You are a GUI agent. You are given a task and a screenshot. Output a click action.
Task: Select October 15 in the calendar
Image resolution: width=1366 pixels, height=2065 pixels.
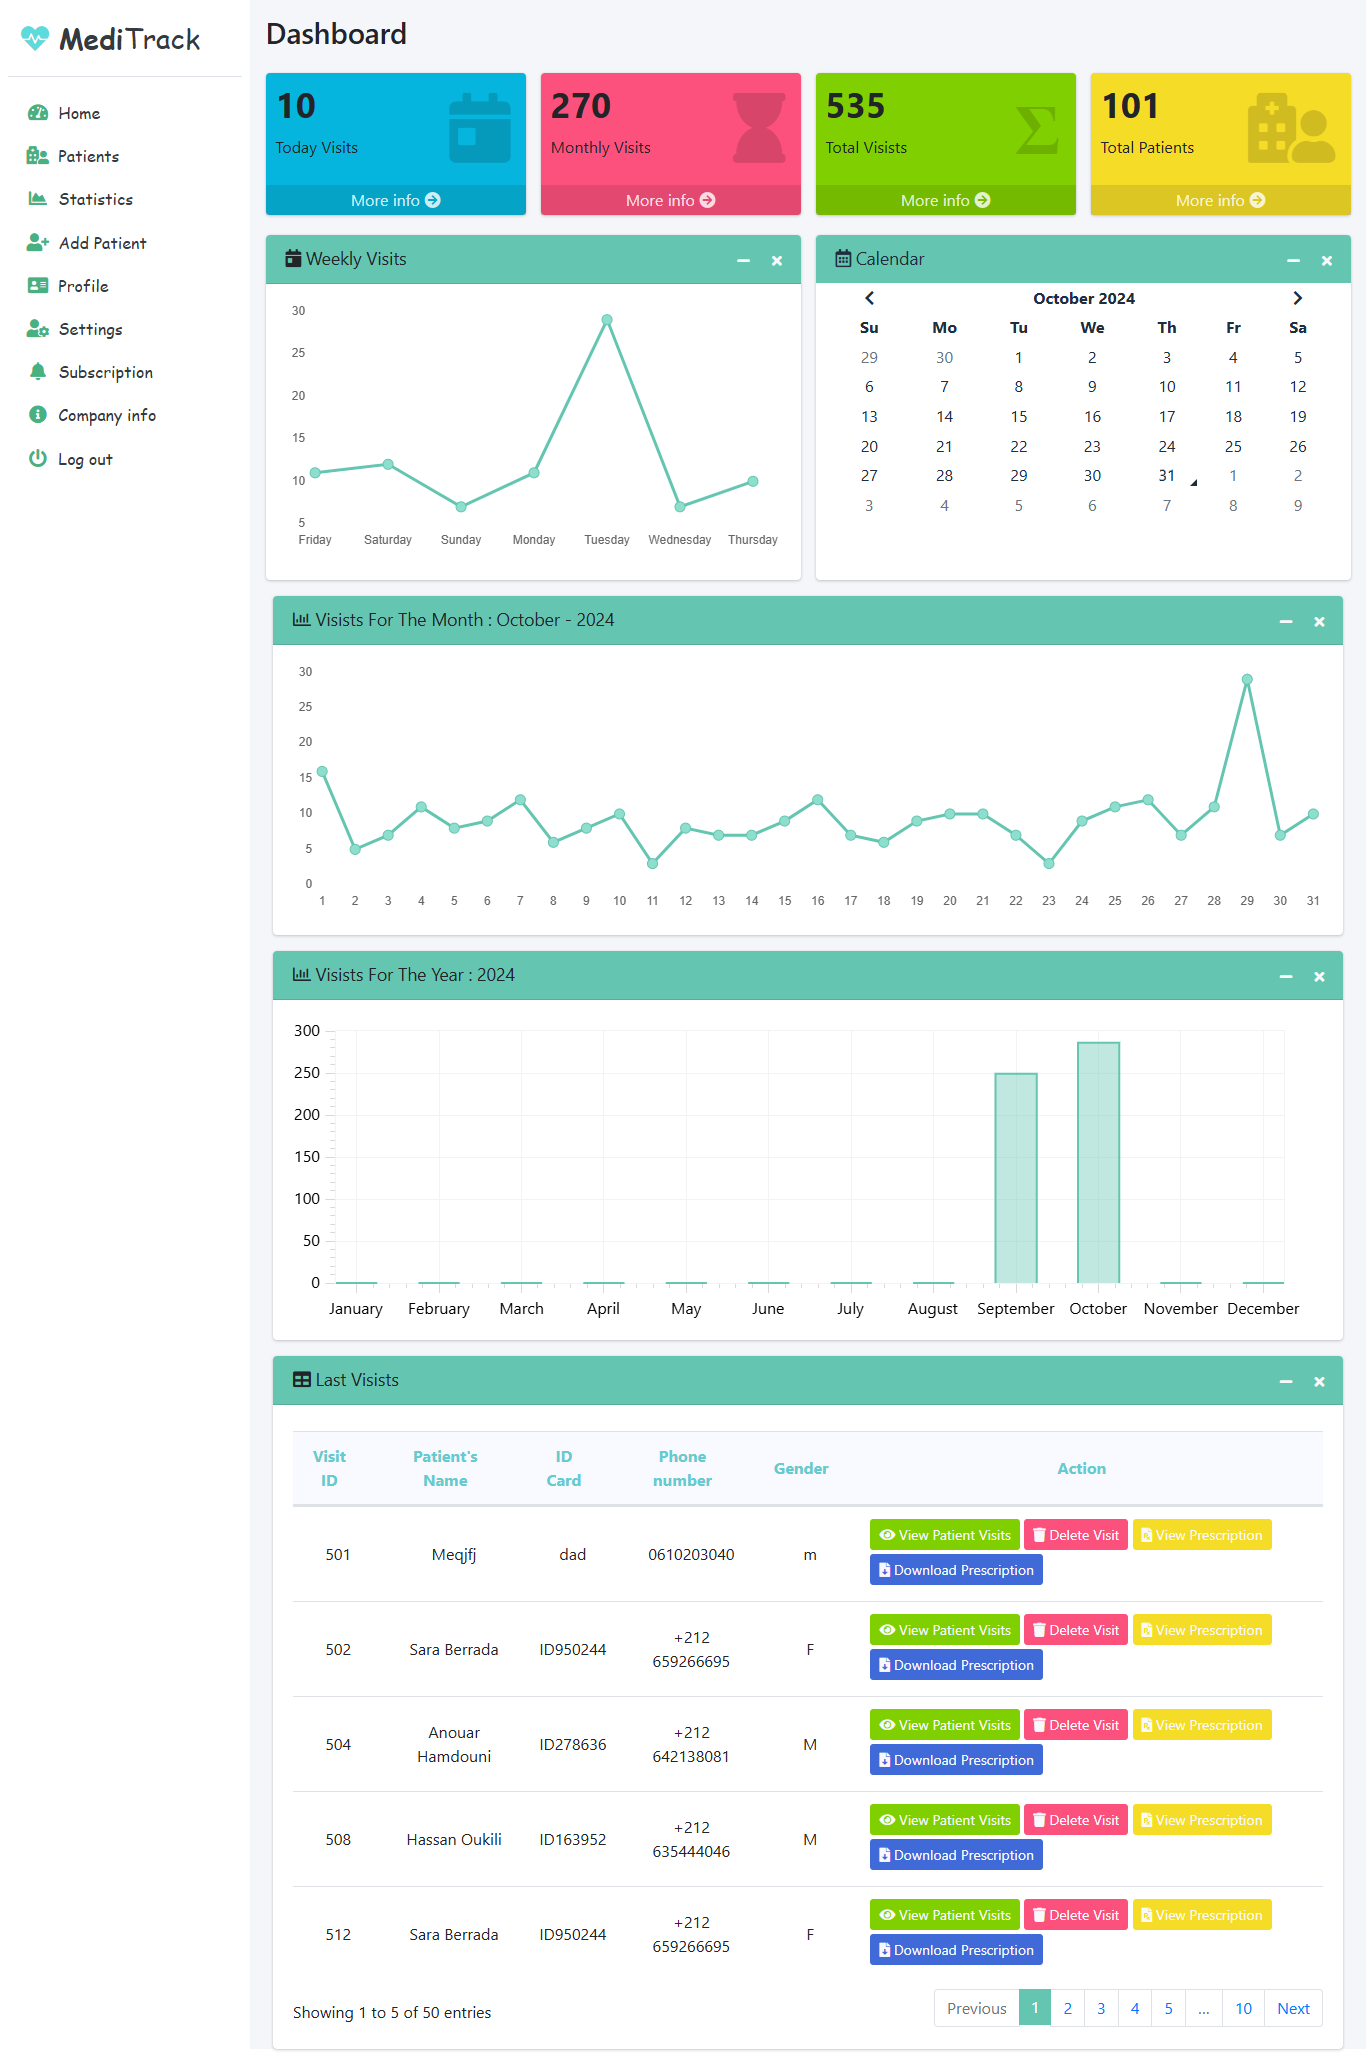pos(1018,417)
